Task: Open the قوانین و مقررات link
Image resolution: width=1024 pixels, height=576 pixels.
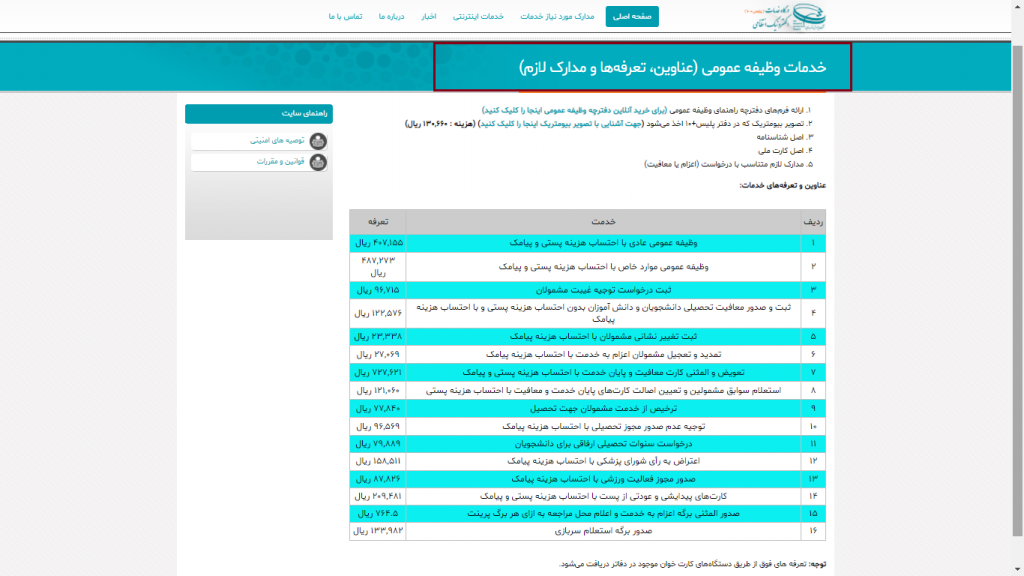Action: coord(280,161)
